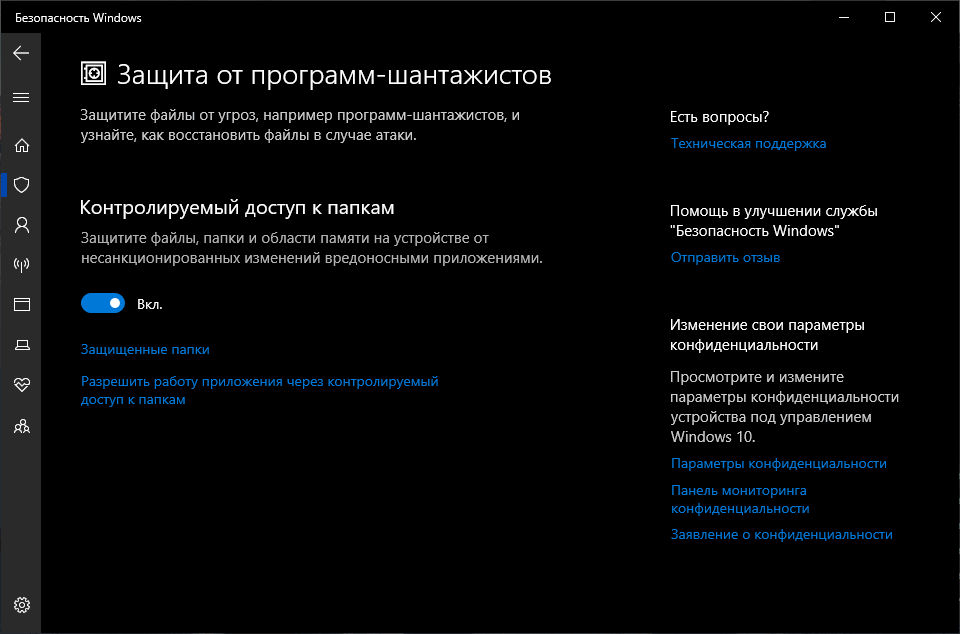Click the Защита от программ-шантажистов heading
This screenshot has width=960, height=634.
[x=334, y=75]
